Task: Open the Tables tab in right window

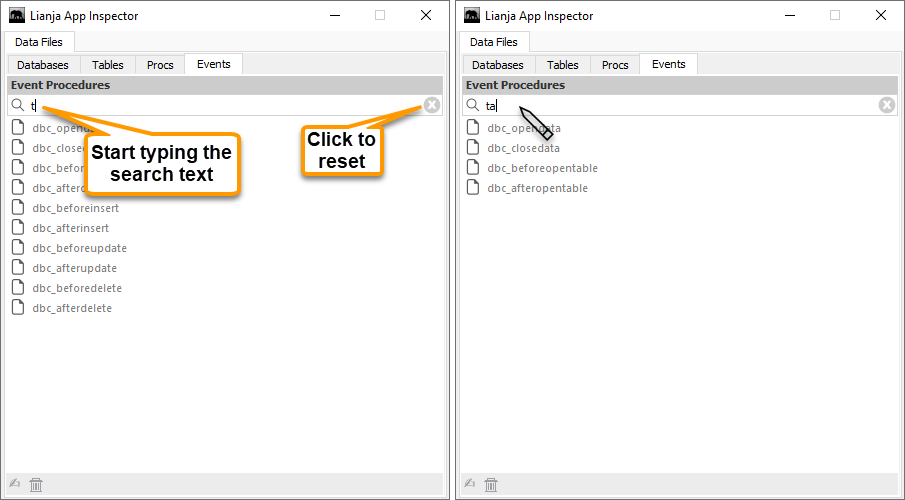Action: click(x=562, y=65)
